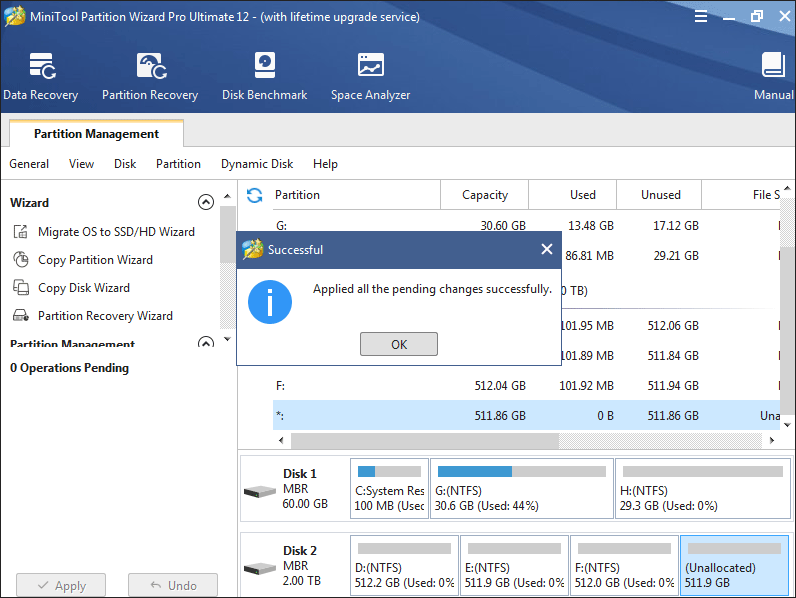Viewport: 796px width, 598px height.
Task: Select Partition Recovery Wizard link
Action: click(x=105, y=316)
